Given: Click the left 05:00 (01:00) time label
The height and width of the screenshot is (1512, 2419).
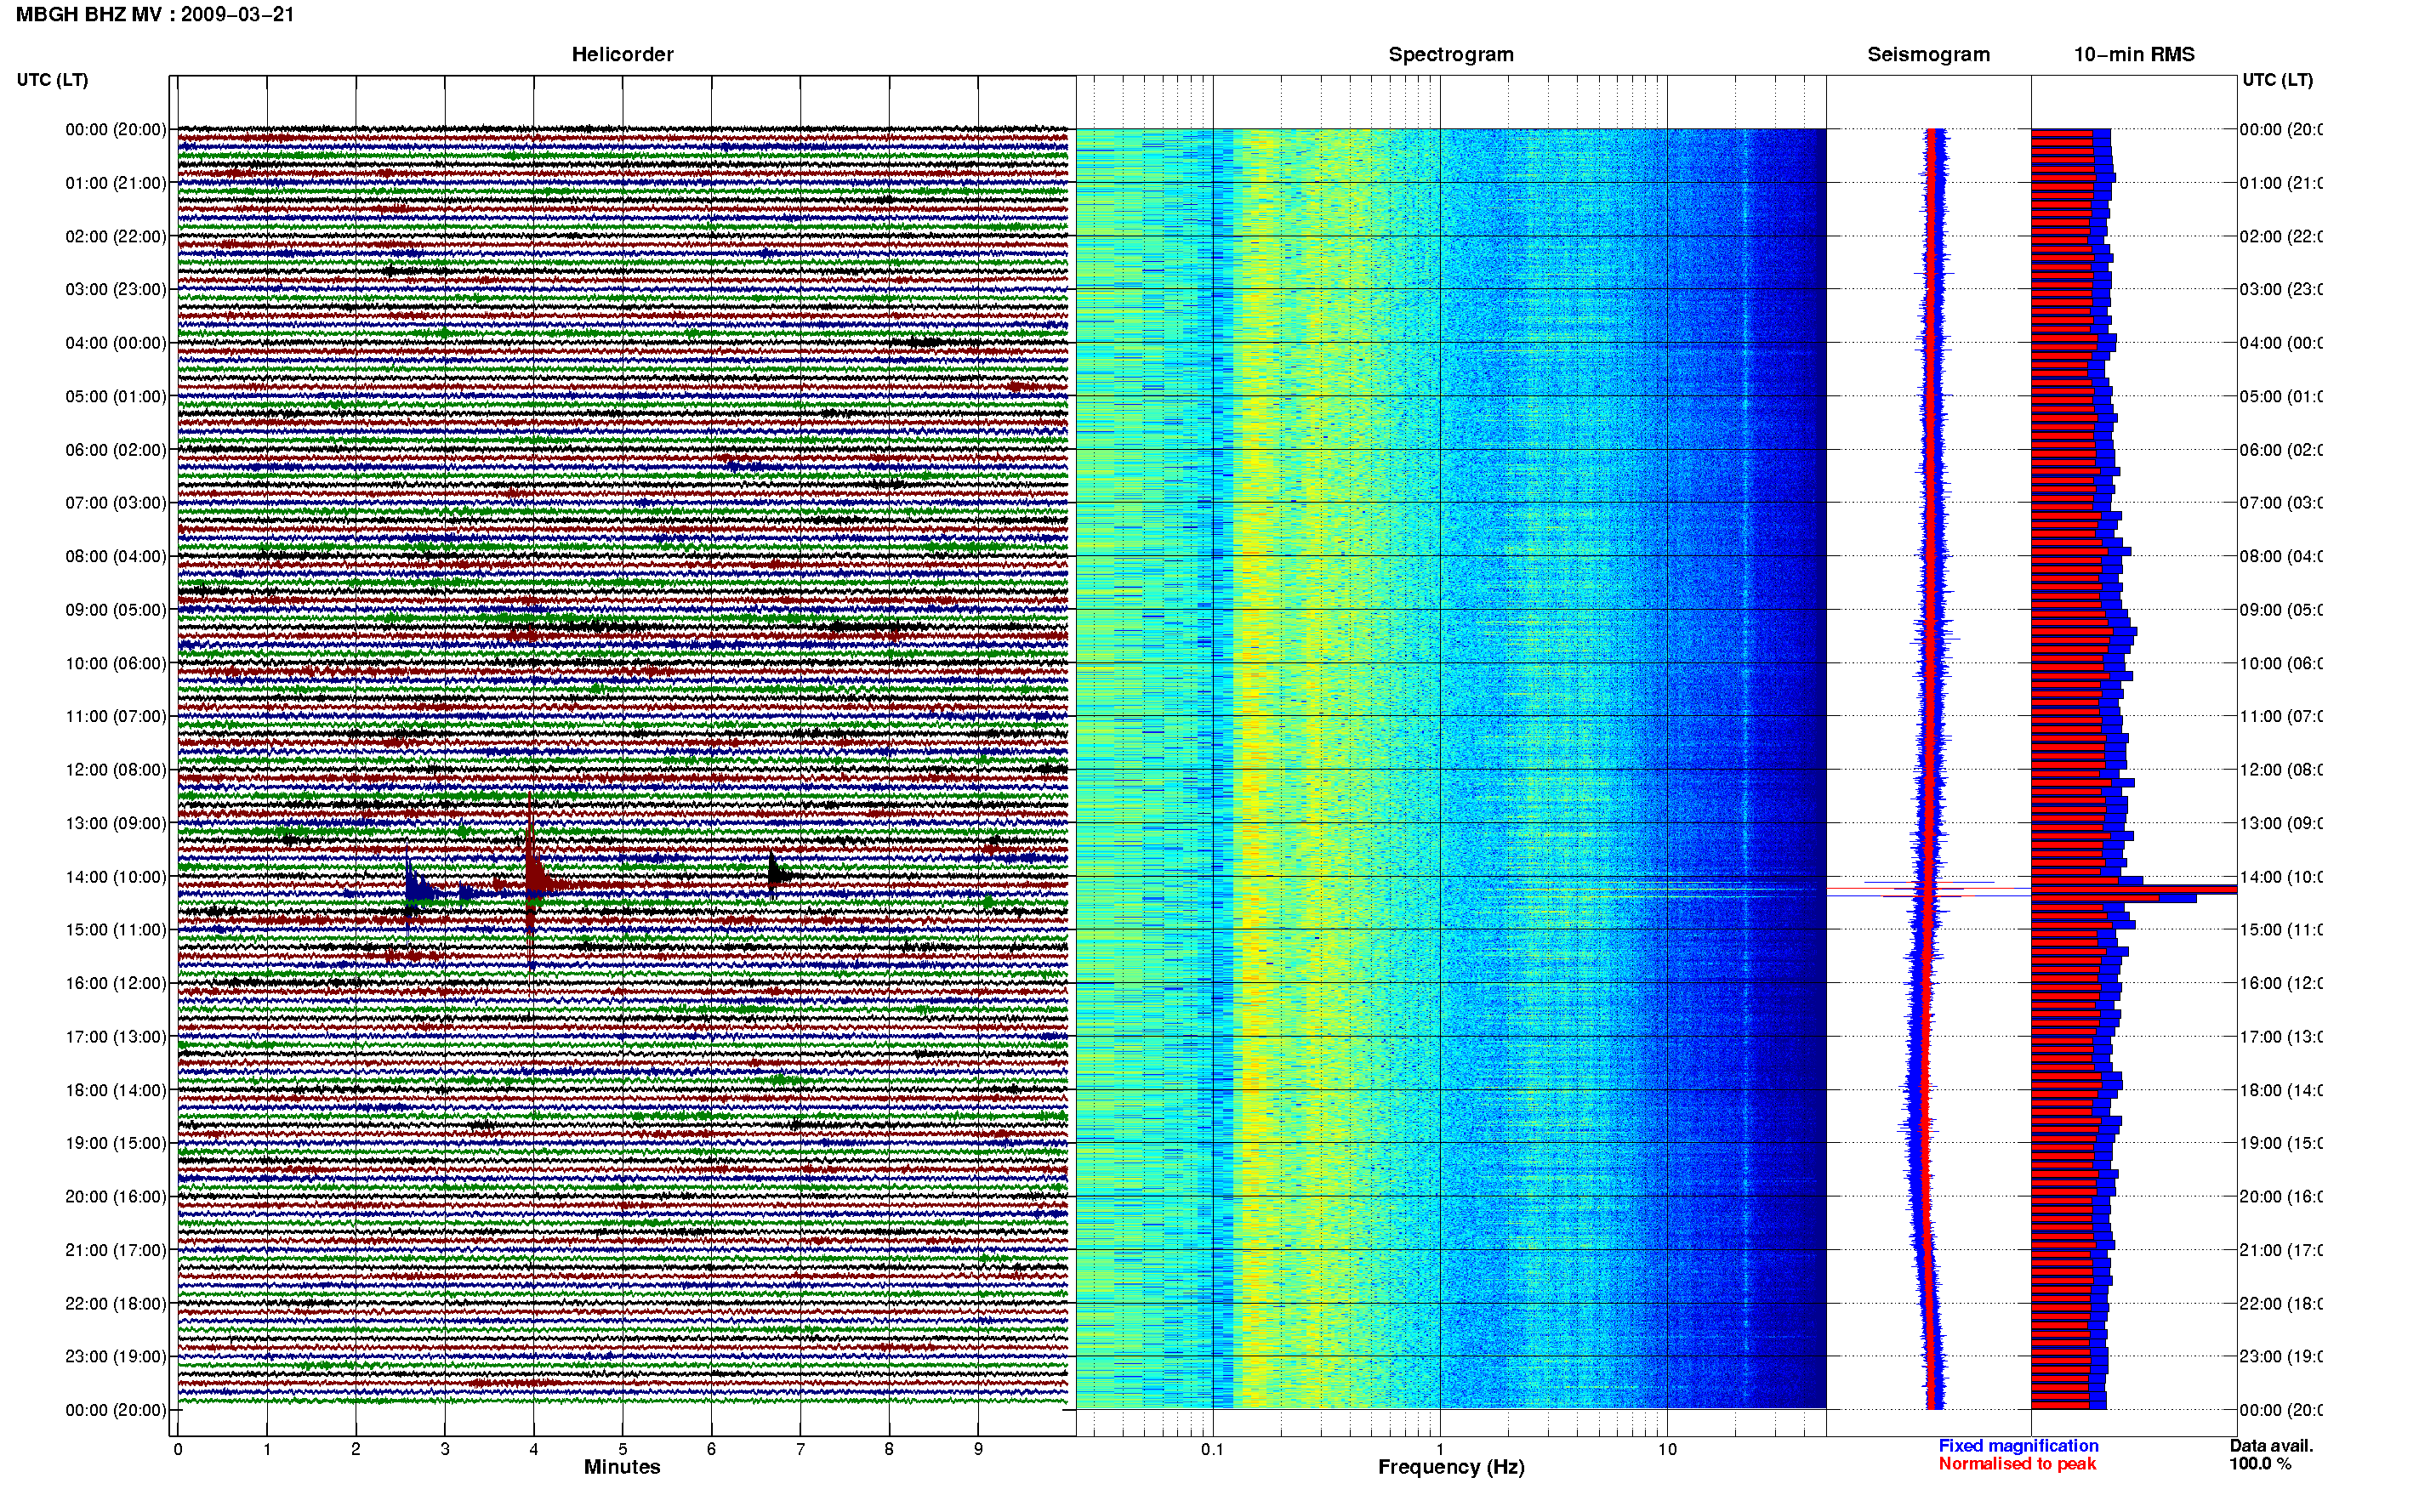Looking at the screenshot, I should (x=116, y=397).
